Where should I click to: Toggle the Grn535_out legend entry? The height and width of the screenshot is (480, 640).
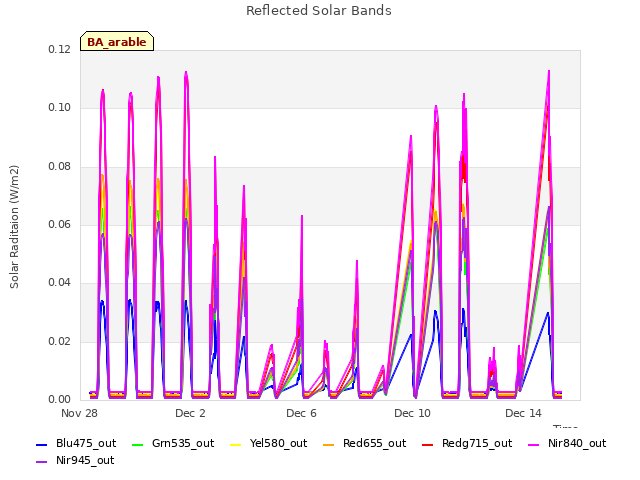(173, 444)
